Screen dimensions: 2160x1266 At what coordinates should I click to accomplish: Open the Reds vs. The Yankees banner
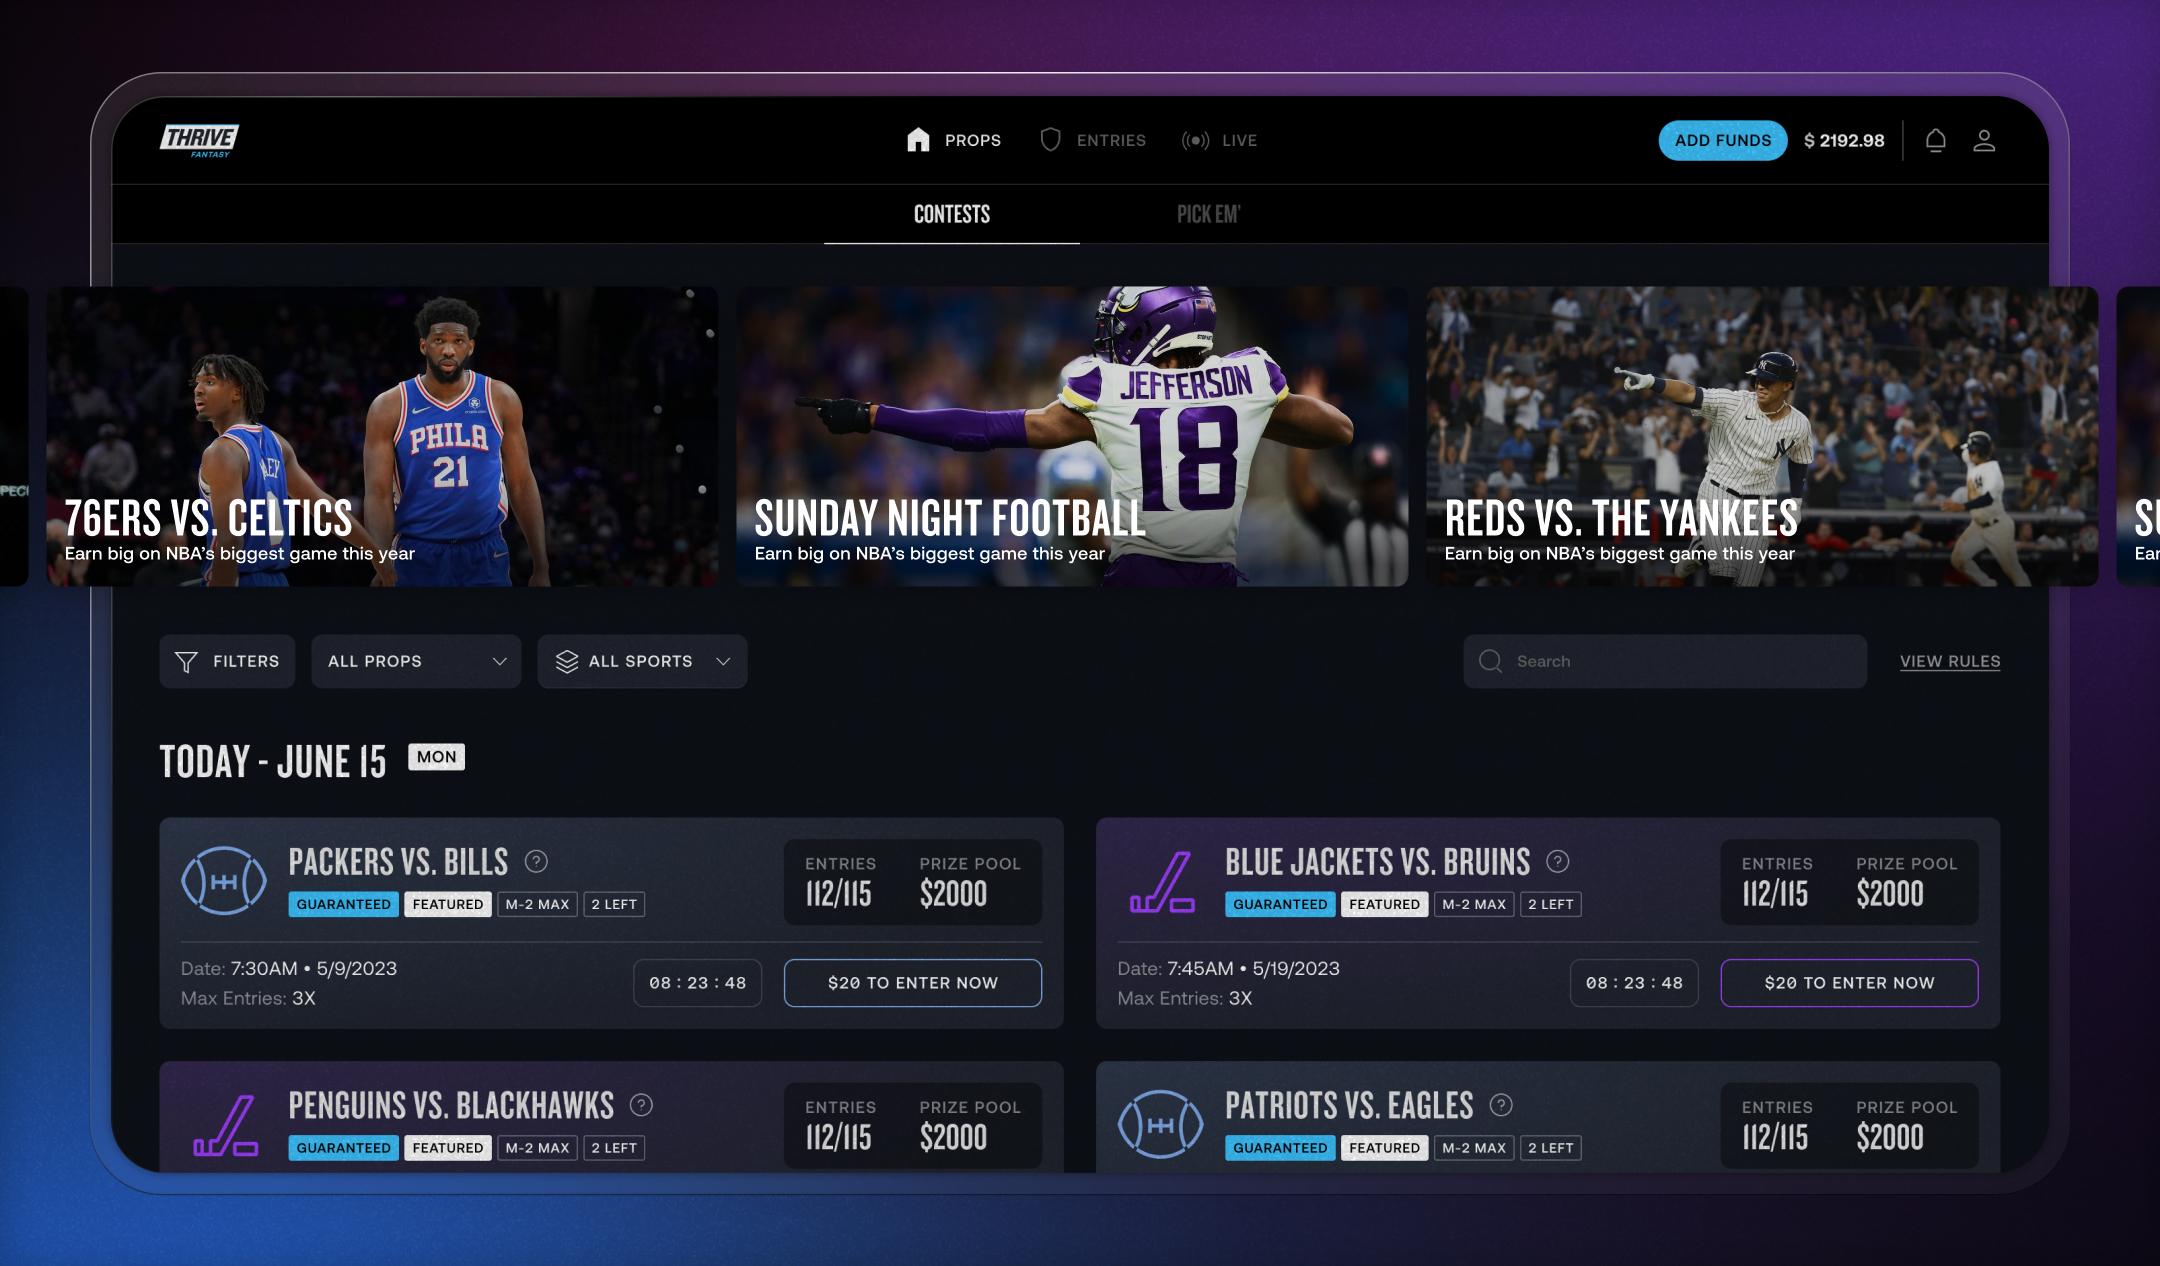pyautogui.click(x=1762, y=436)
